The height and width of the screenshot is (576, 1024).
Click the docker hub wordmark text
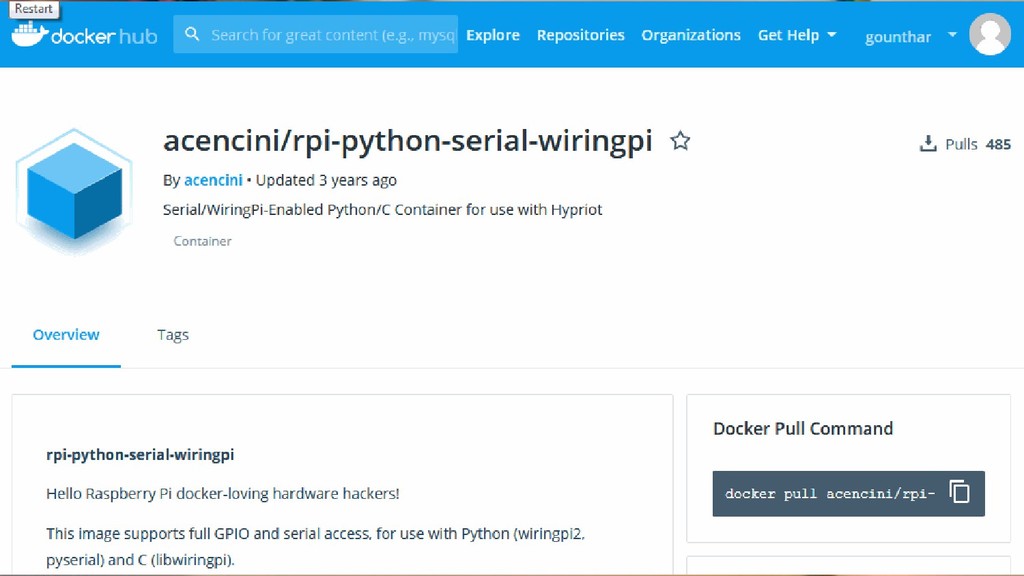coord(104,36)
